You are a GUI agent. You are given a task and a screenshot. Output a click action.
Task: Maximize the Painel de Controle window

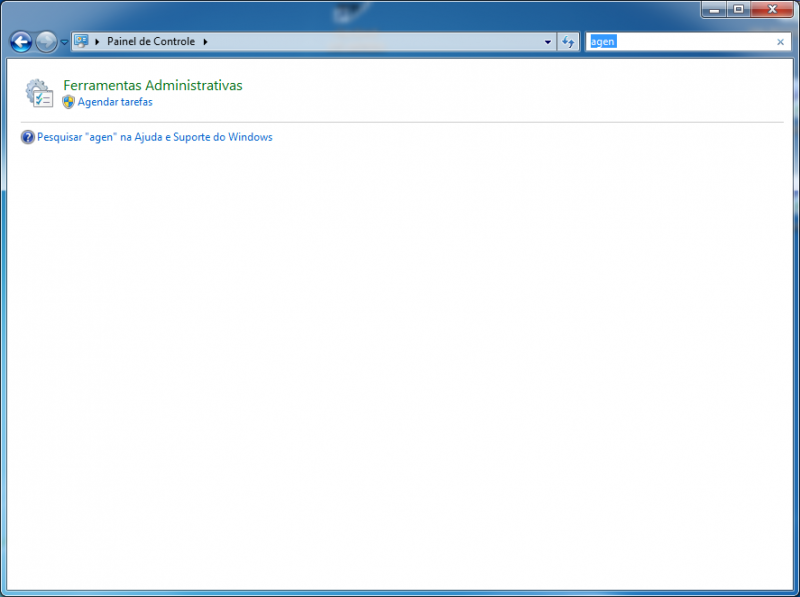[x=740, y=10]
